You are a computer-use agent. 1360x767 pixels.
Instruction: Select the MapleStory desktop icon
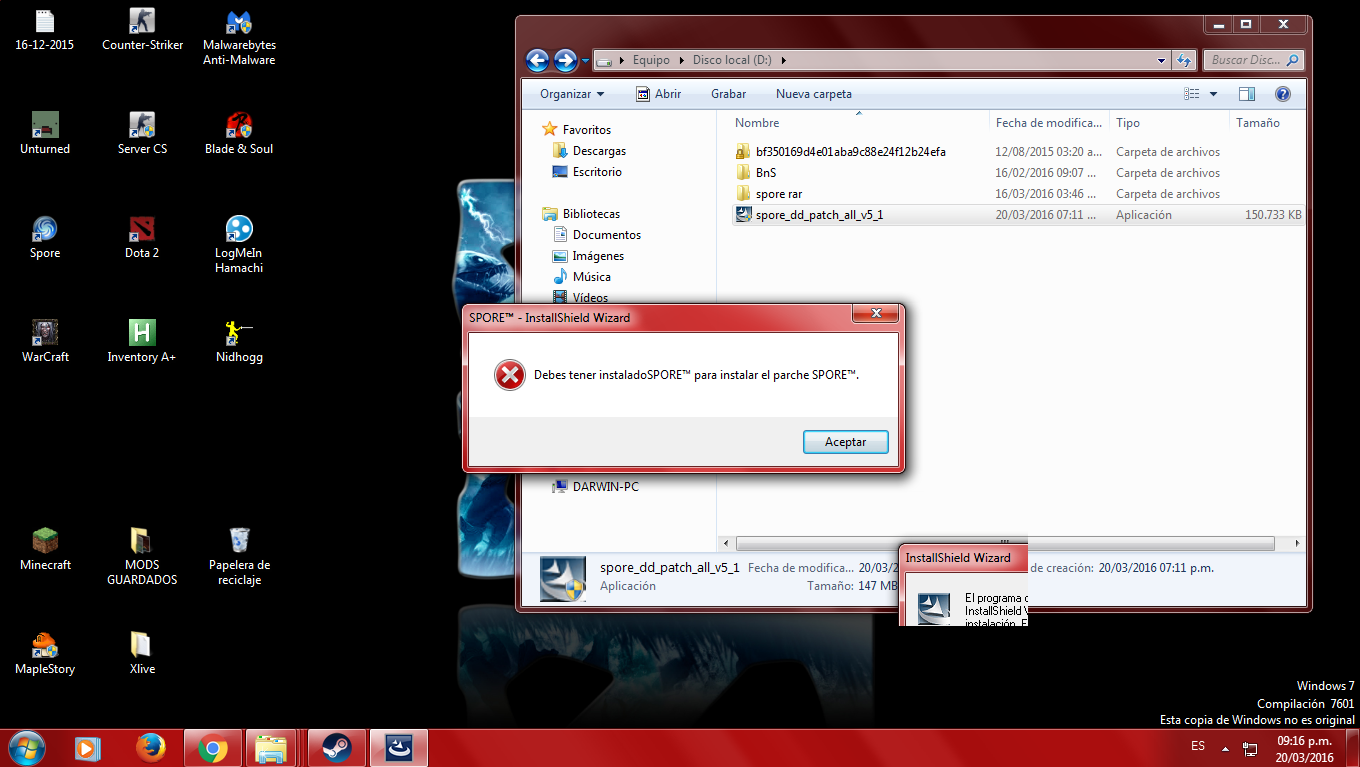click(x=45, y=653)
